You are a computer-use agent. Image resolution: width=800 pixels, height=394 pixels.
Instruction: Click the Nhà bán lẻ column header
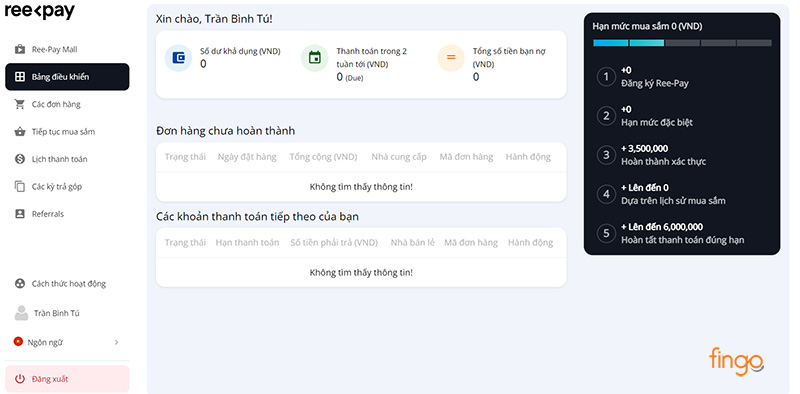pos(412,242)
